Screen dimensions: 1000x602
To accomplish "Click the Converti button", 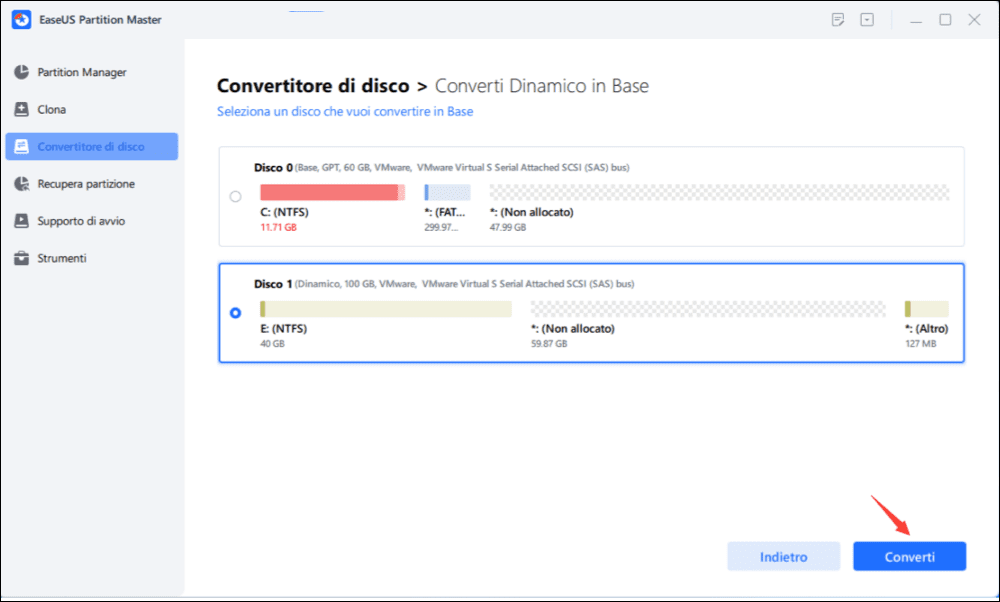I will tap(909, 556).
